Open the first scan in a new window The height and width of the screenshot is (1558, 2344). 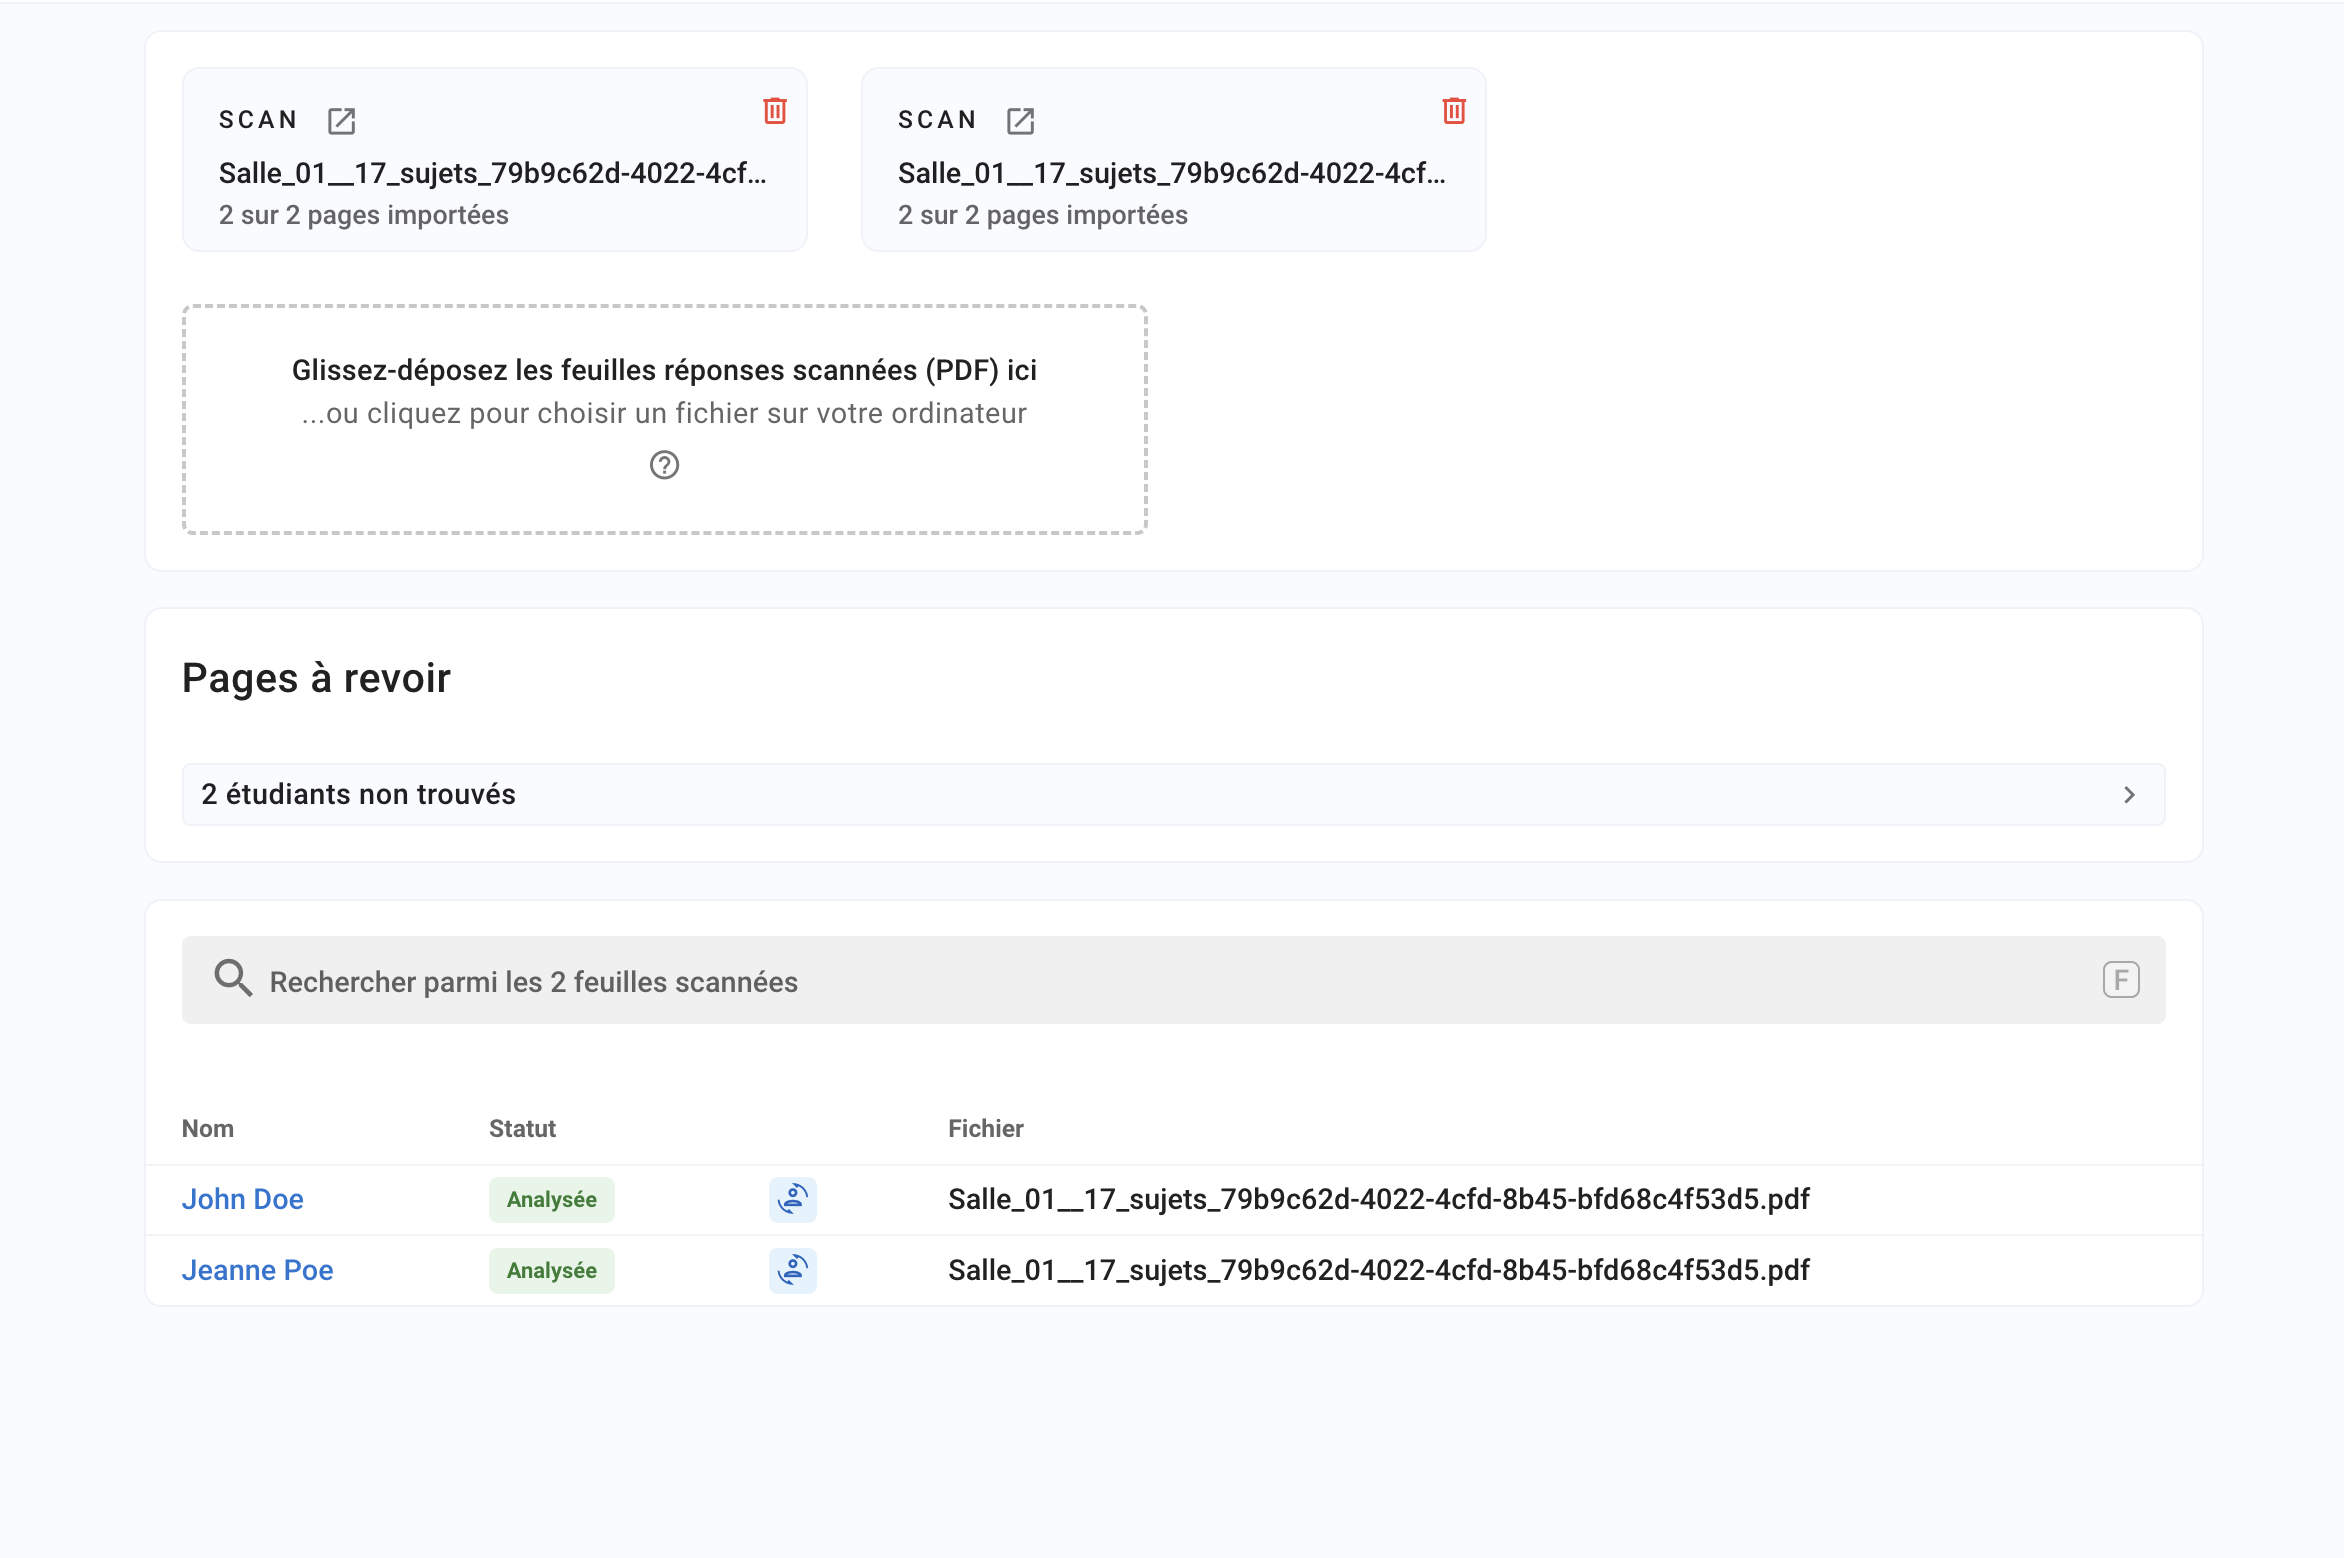click(x=341, y=121)
